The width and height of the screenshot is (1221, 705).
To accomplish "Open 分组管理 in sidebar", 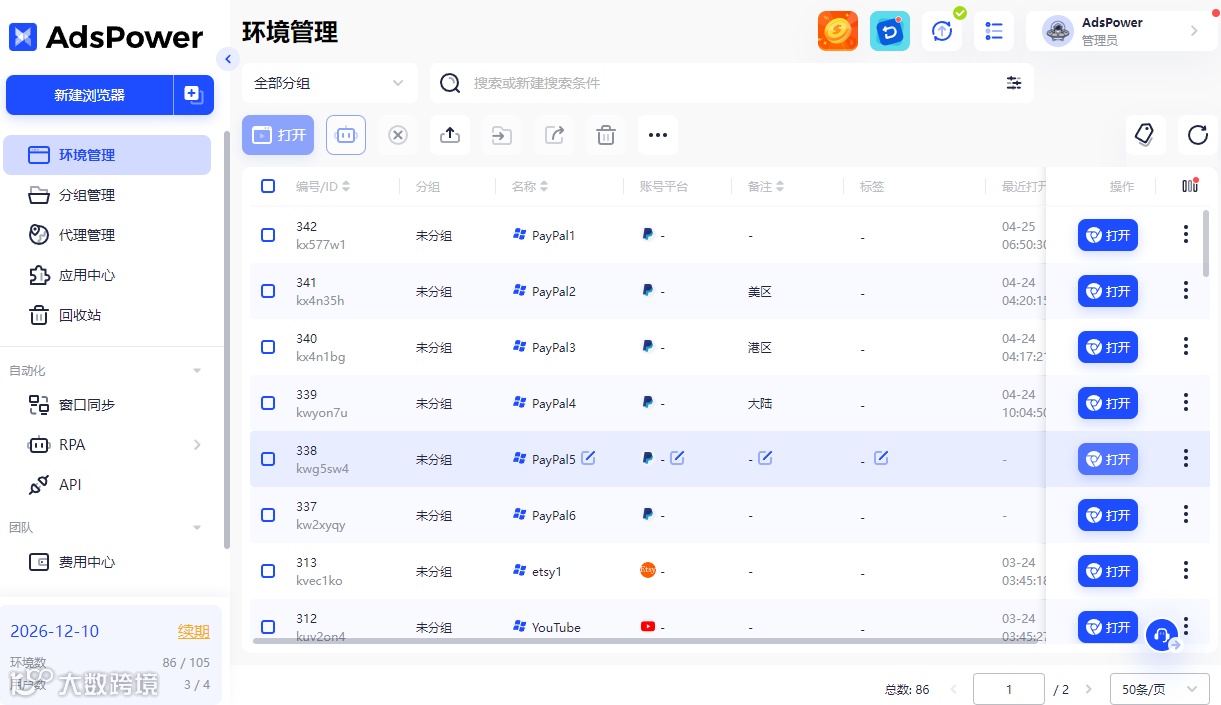I will point(107,195).
